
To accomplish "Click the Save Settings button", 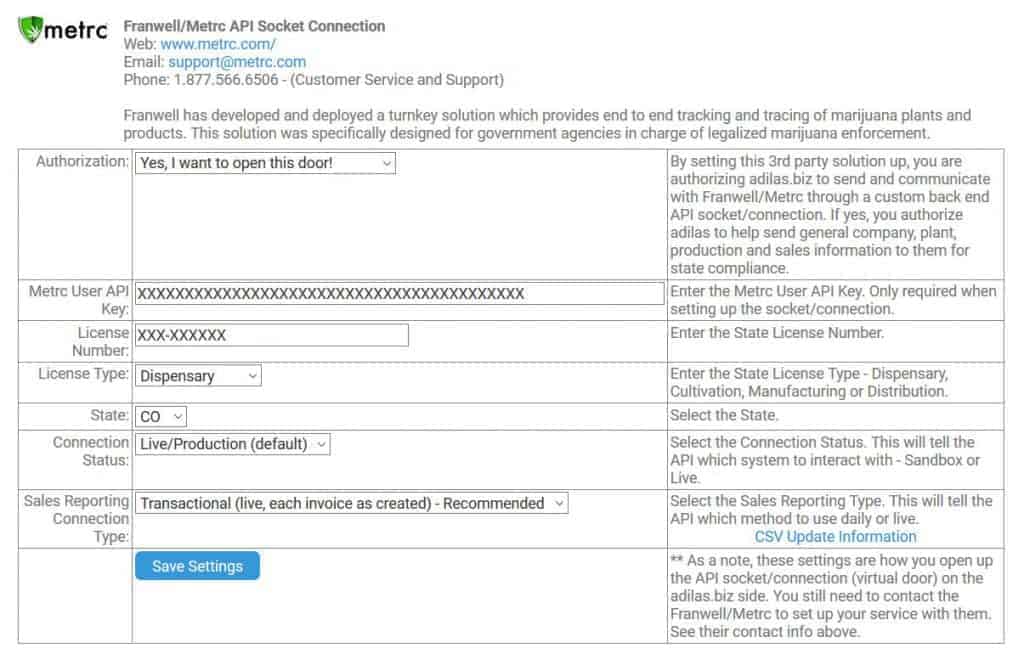I will (x=197, y=566).
